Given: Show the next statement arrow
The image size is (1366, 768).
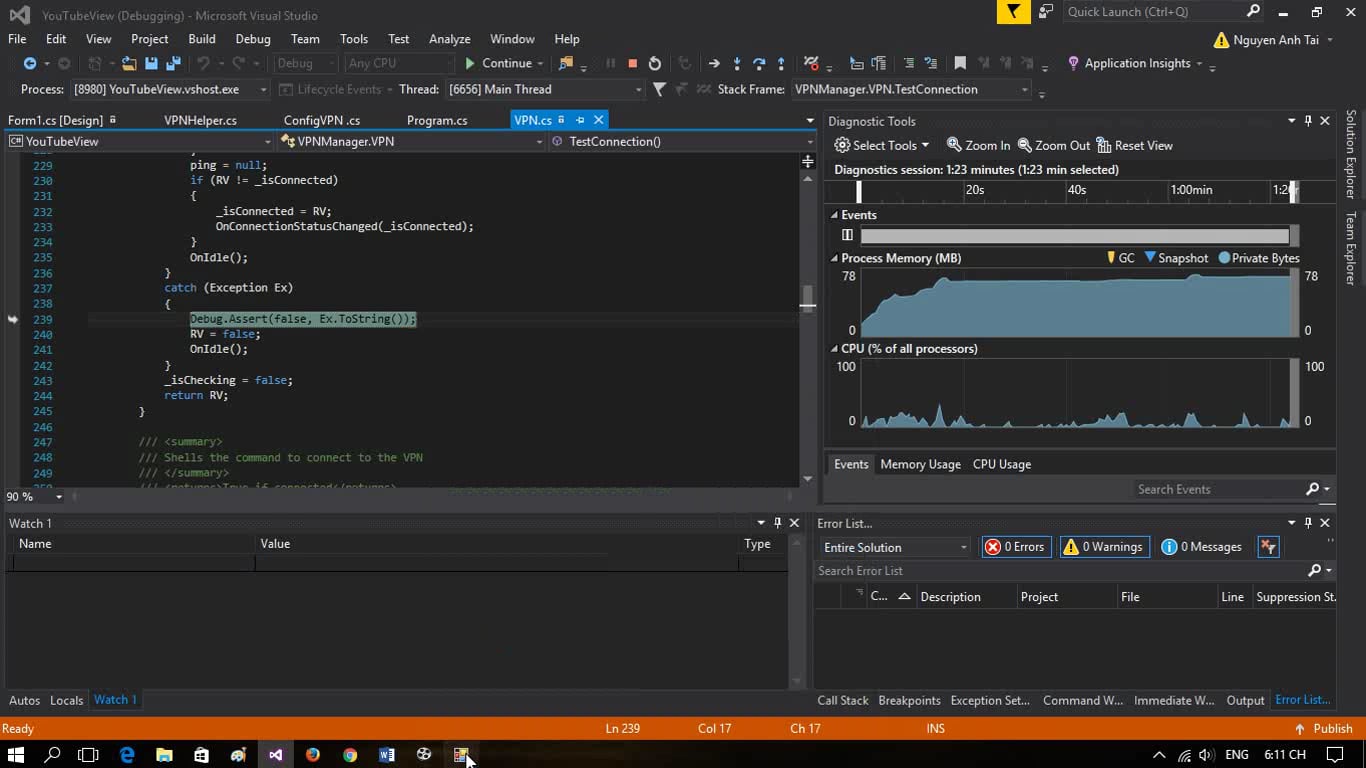Looking at the screenshot, I should coord(714,63).
